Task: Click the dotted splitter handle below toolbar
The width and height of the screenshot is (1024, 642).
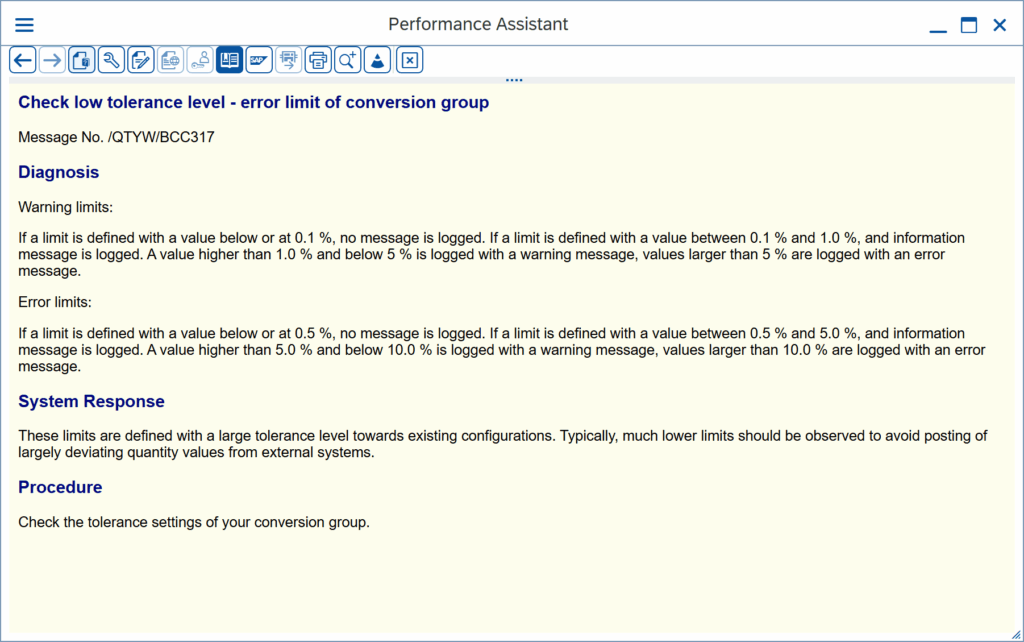Action: click(x=514, y=80)
